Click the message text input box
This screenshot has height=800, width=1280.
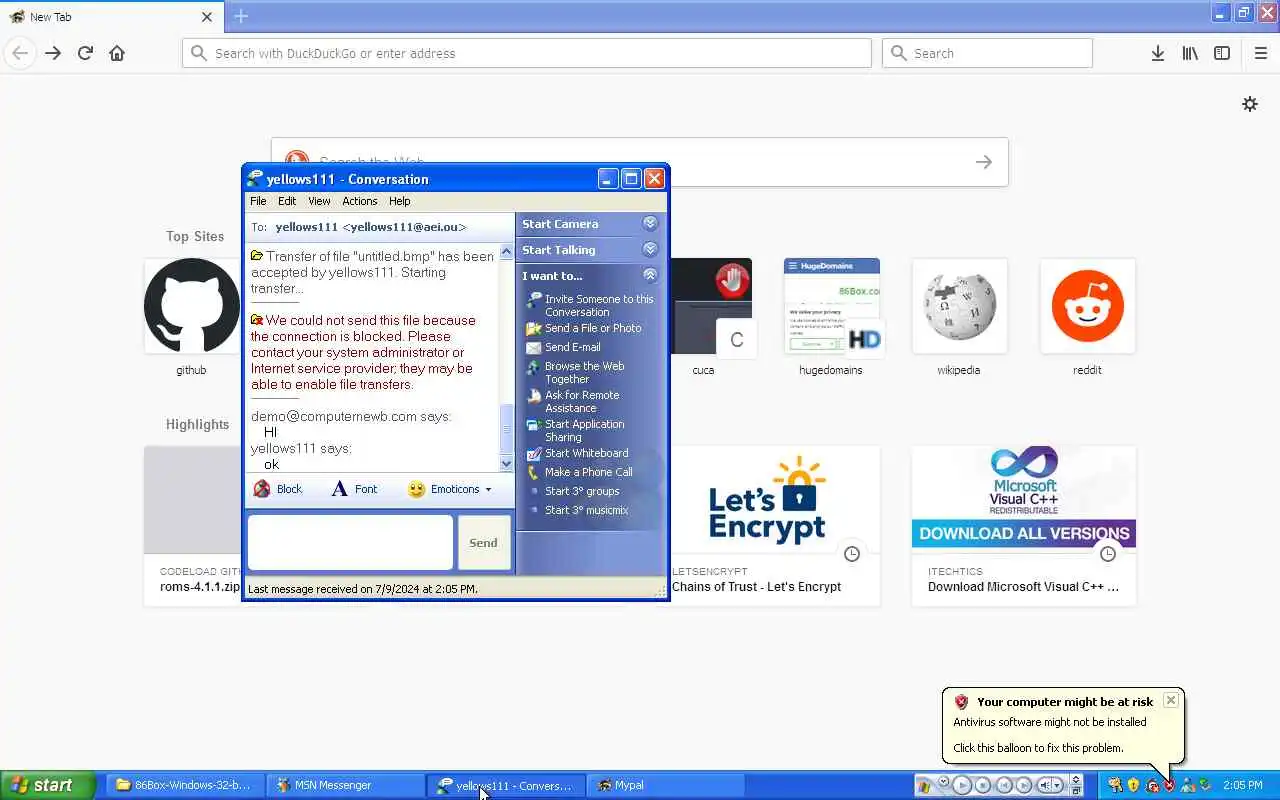coord(350,543)
